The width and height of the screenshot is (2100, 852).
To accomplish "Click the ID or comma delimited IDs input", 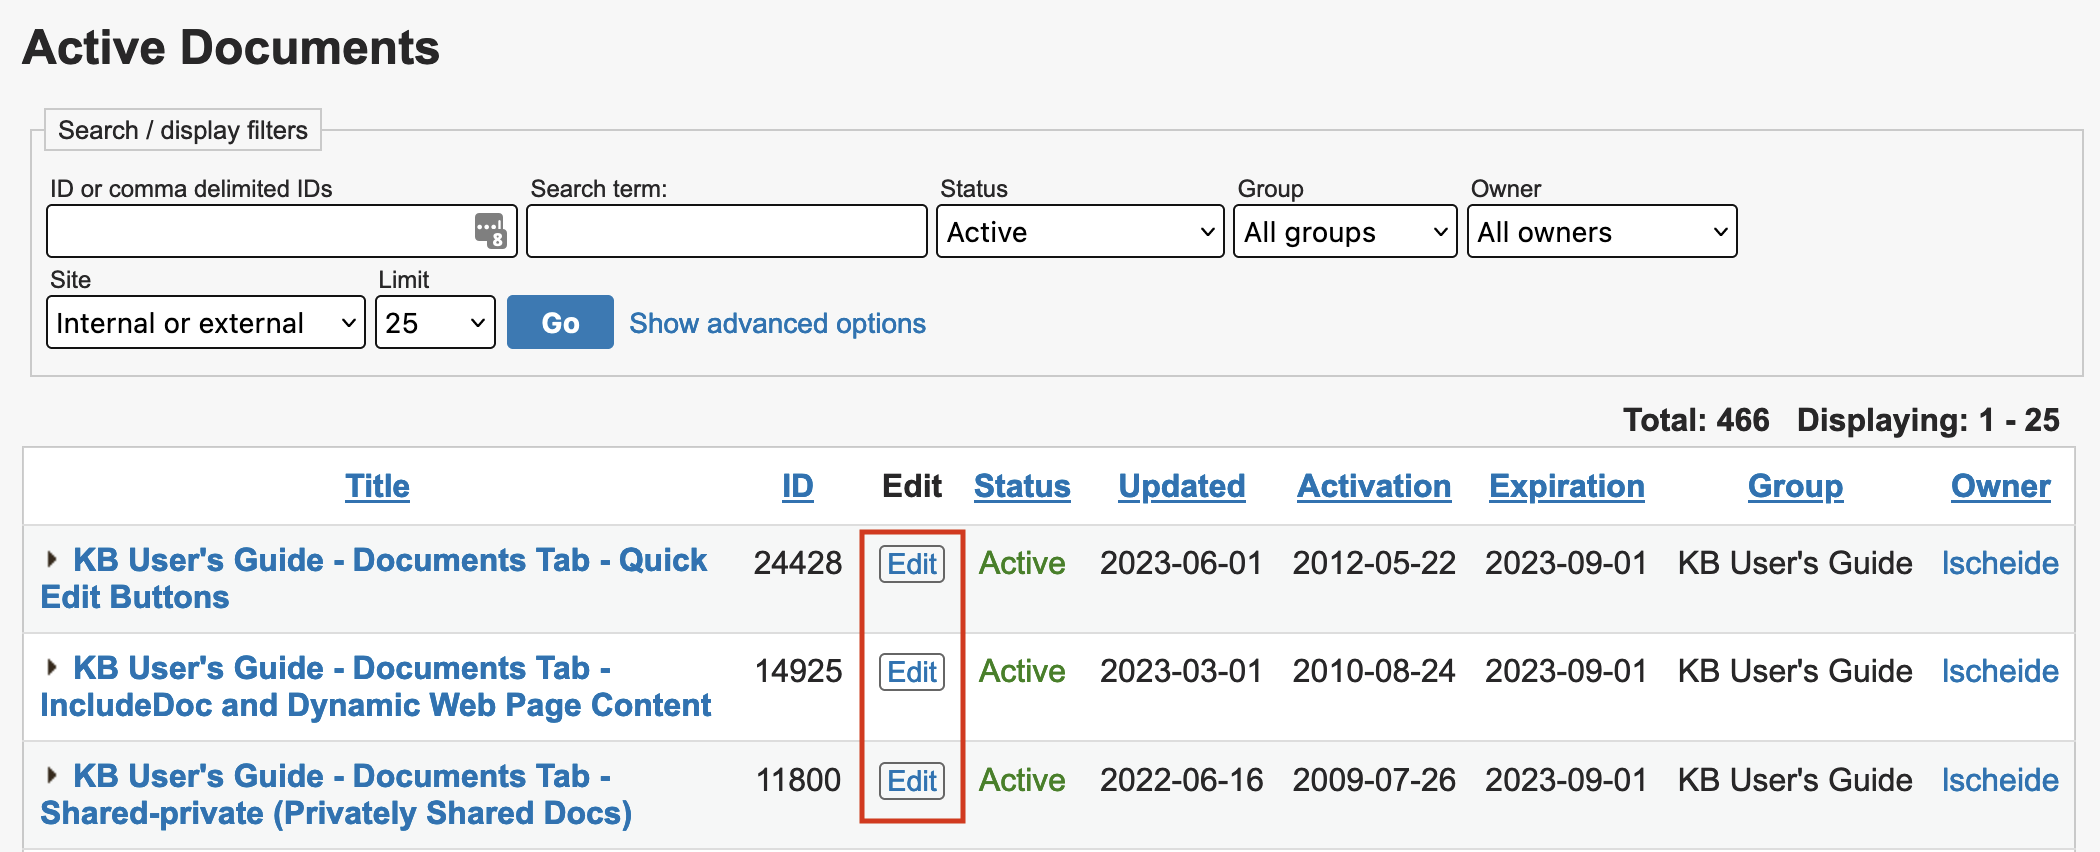I will click(x=281, y=231).
